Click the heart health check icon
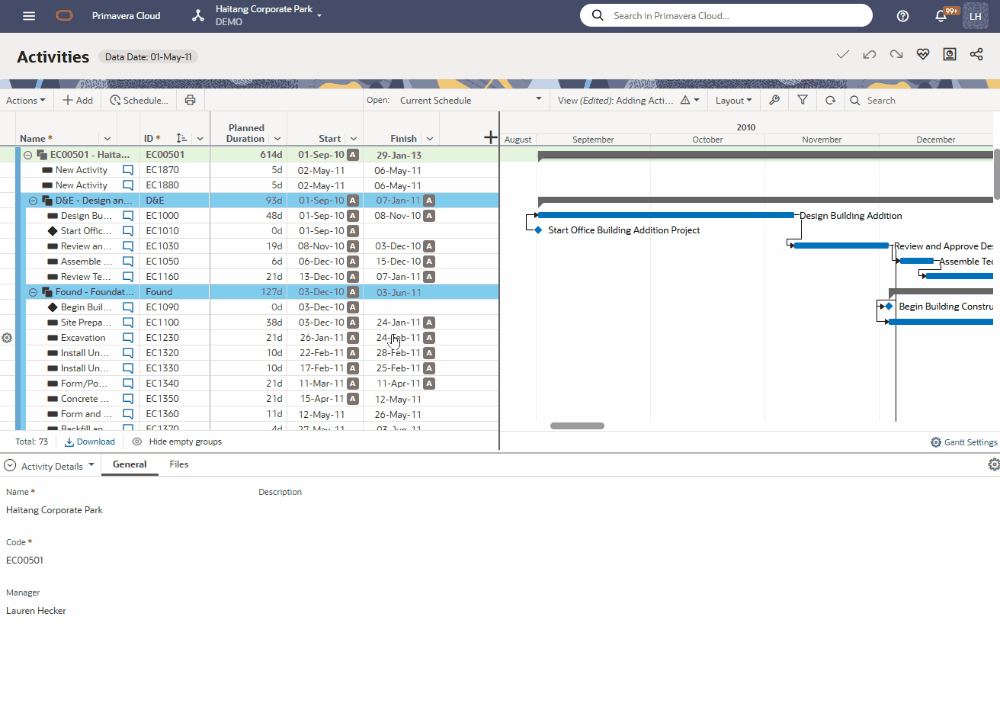The width and height of the screenshot is (1000, 713). (923, 55)
